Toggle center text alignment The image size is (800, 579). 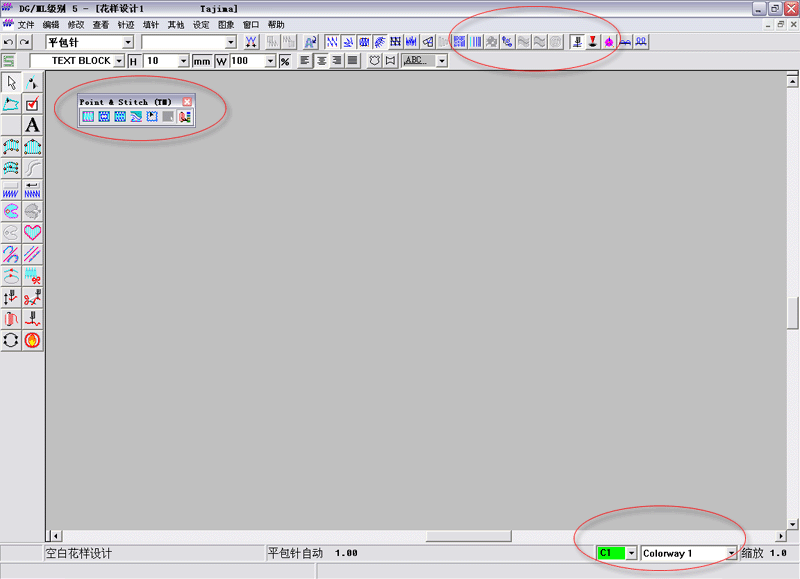click(321, 61)
